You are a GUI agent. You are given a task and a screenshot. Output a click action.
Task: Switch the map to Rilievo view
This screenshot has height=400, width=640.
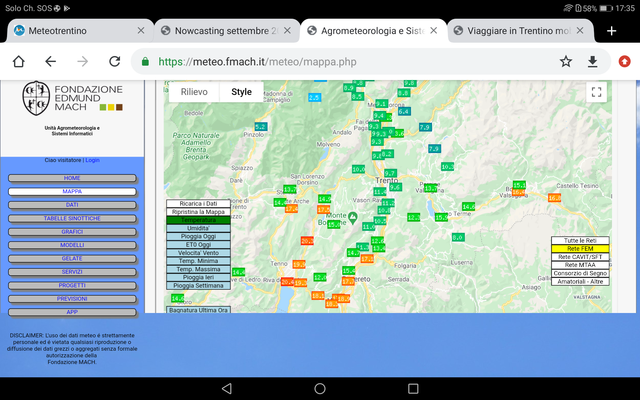[x=194, y=92]
